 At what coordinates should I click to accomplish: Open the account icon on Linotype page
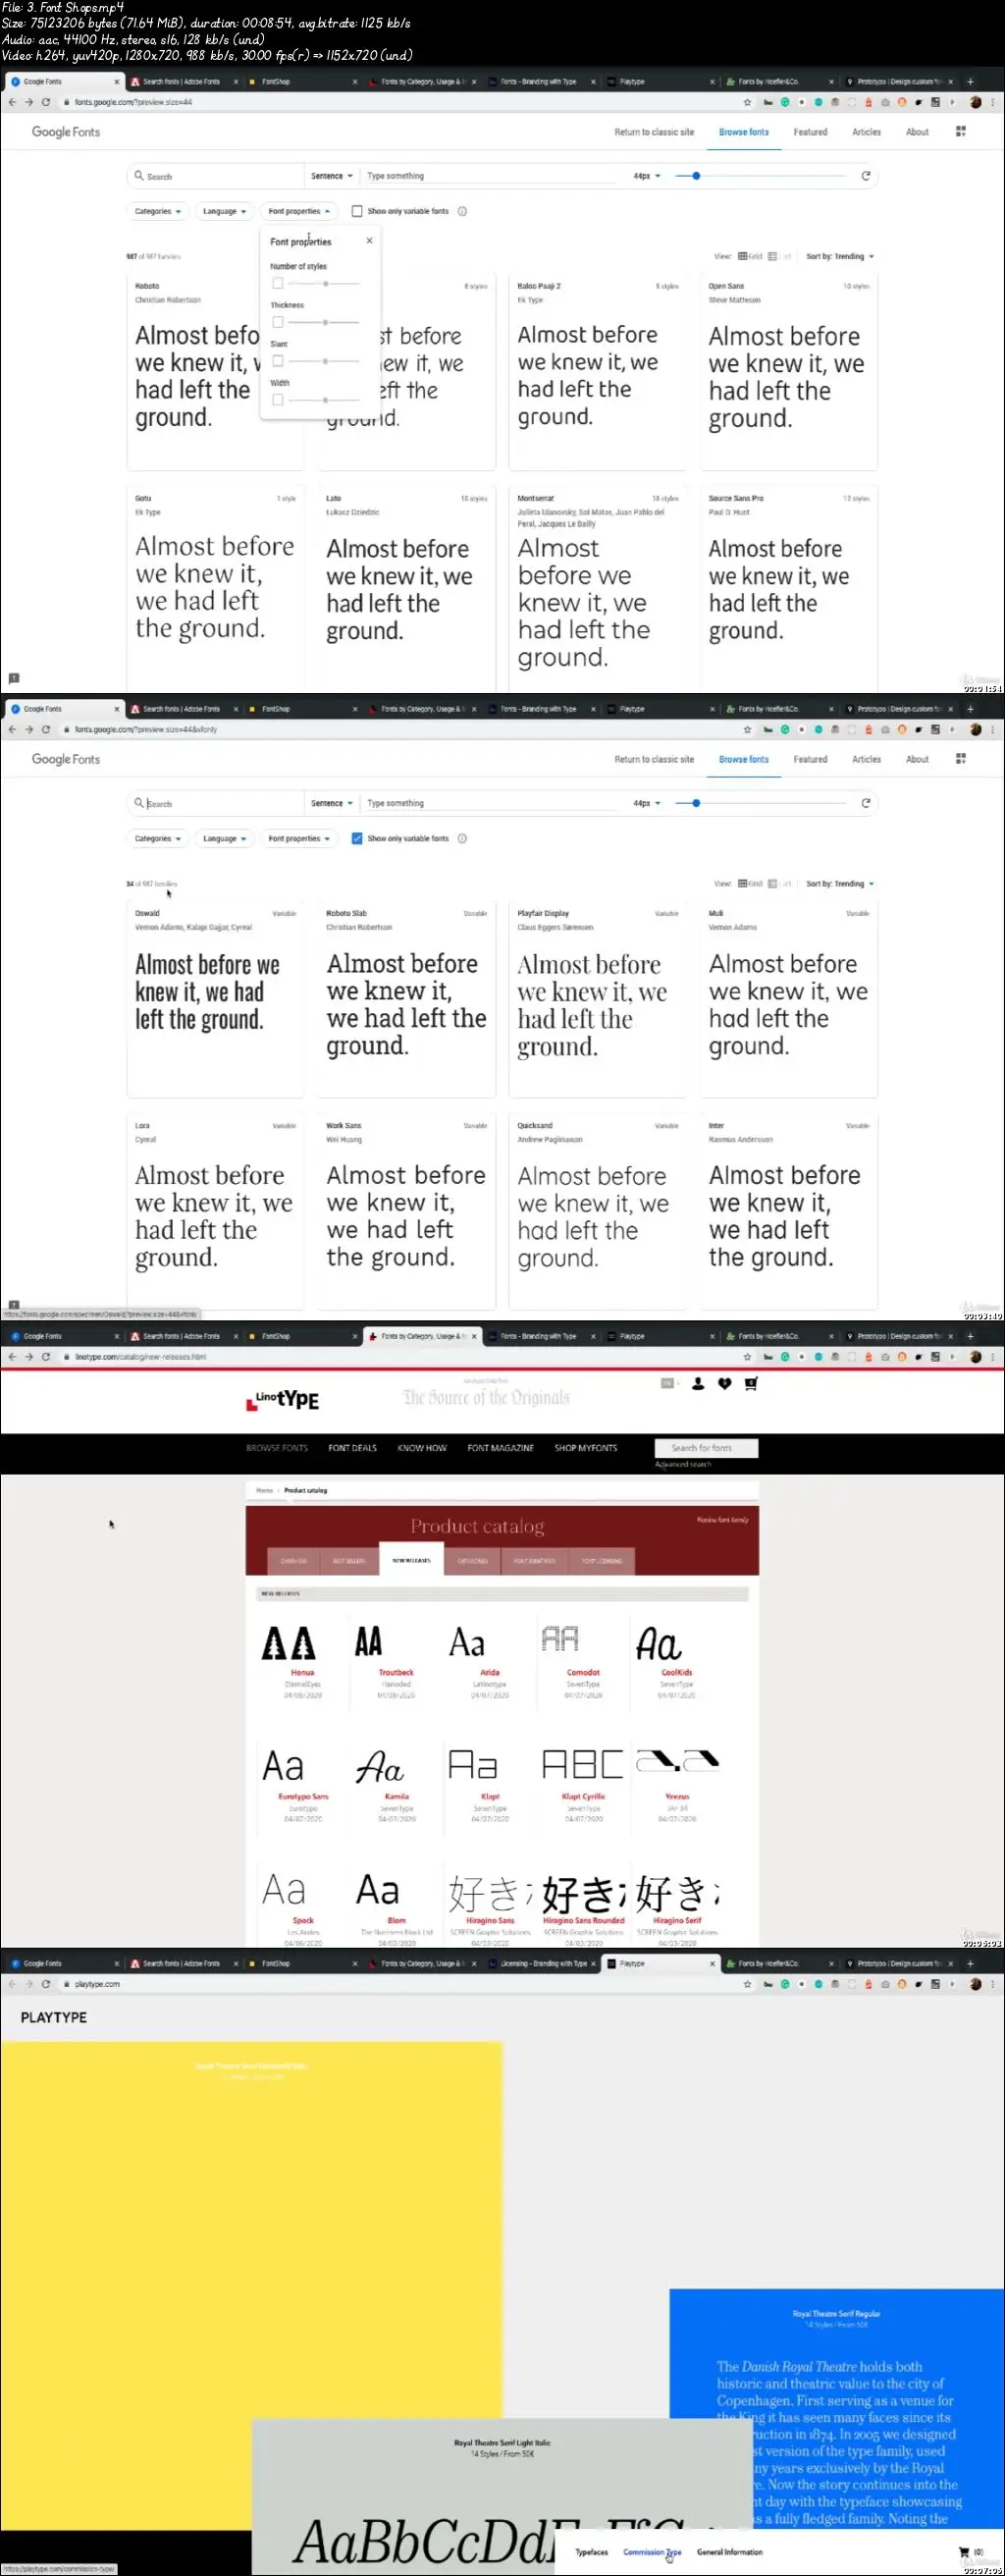tap(698, 1384)
